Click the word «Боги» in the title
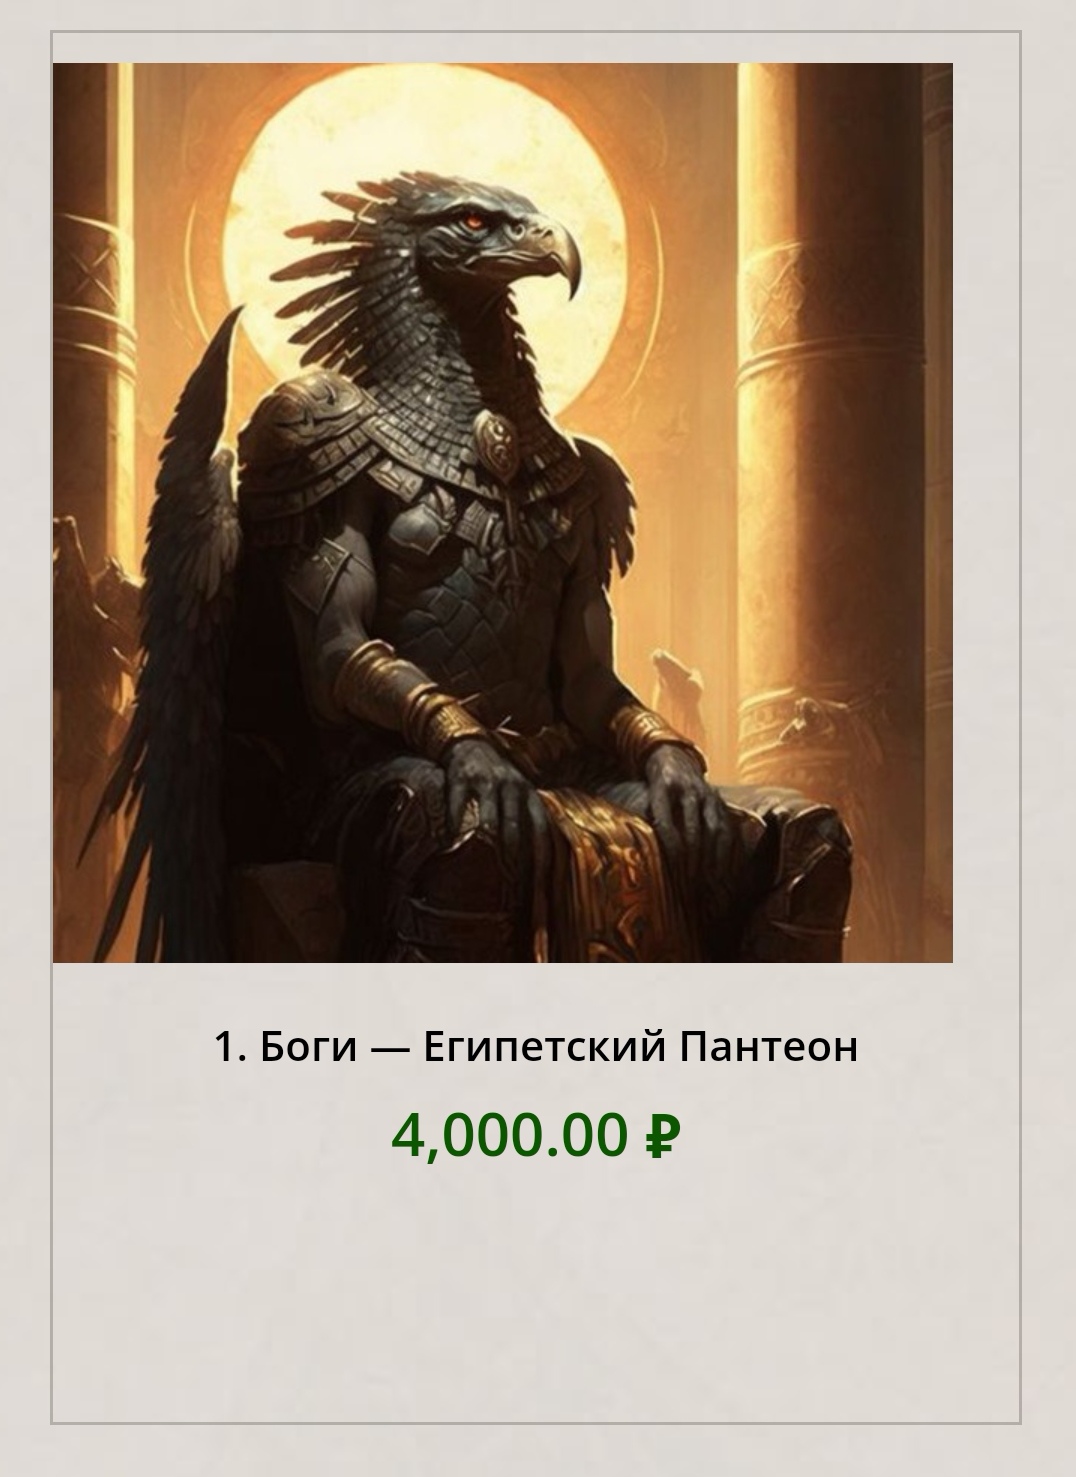1076x1477 pixels. coord(308,1047)
